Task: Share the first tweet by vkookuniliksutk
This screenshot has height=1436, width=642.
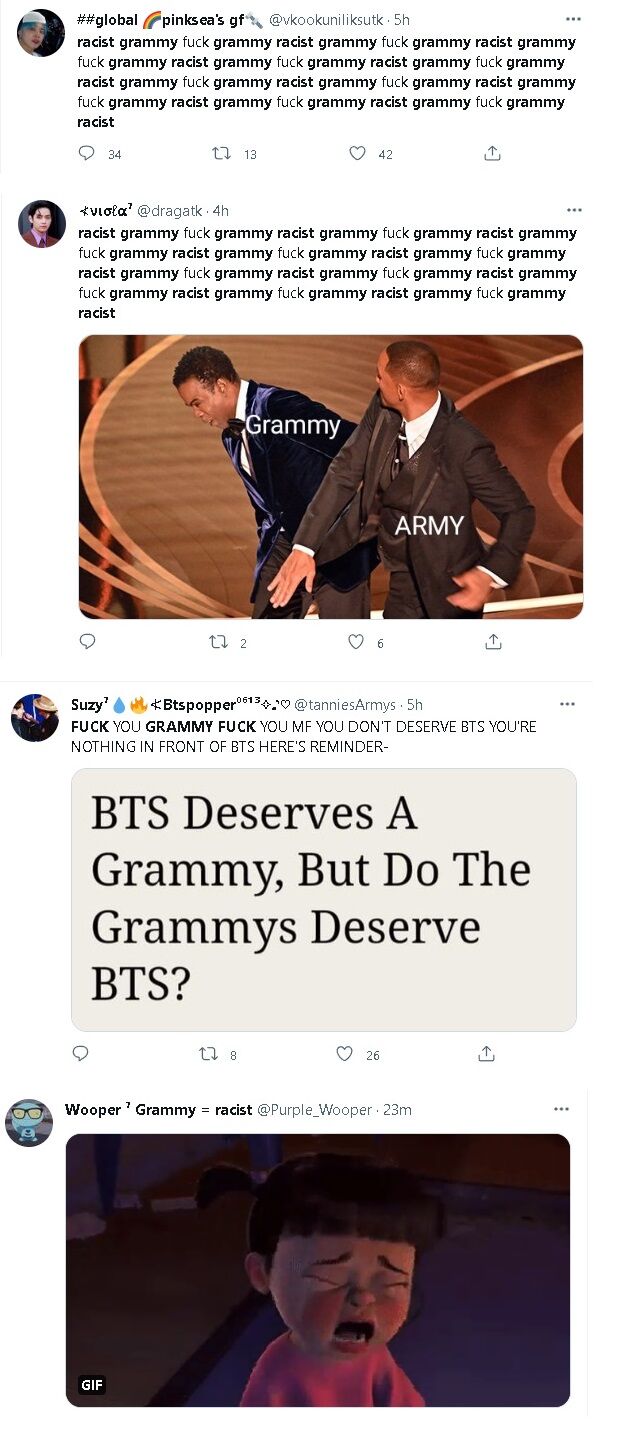Action: point(492,153)
